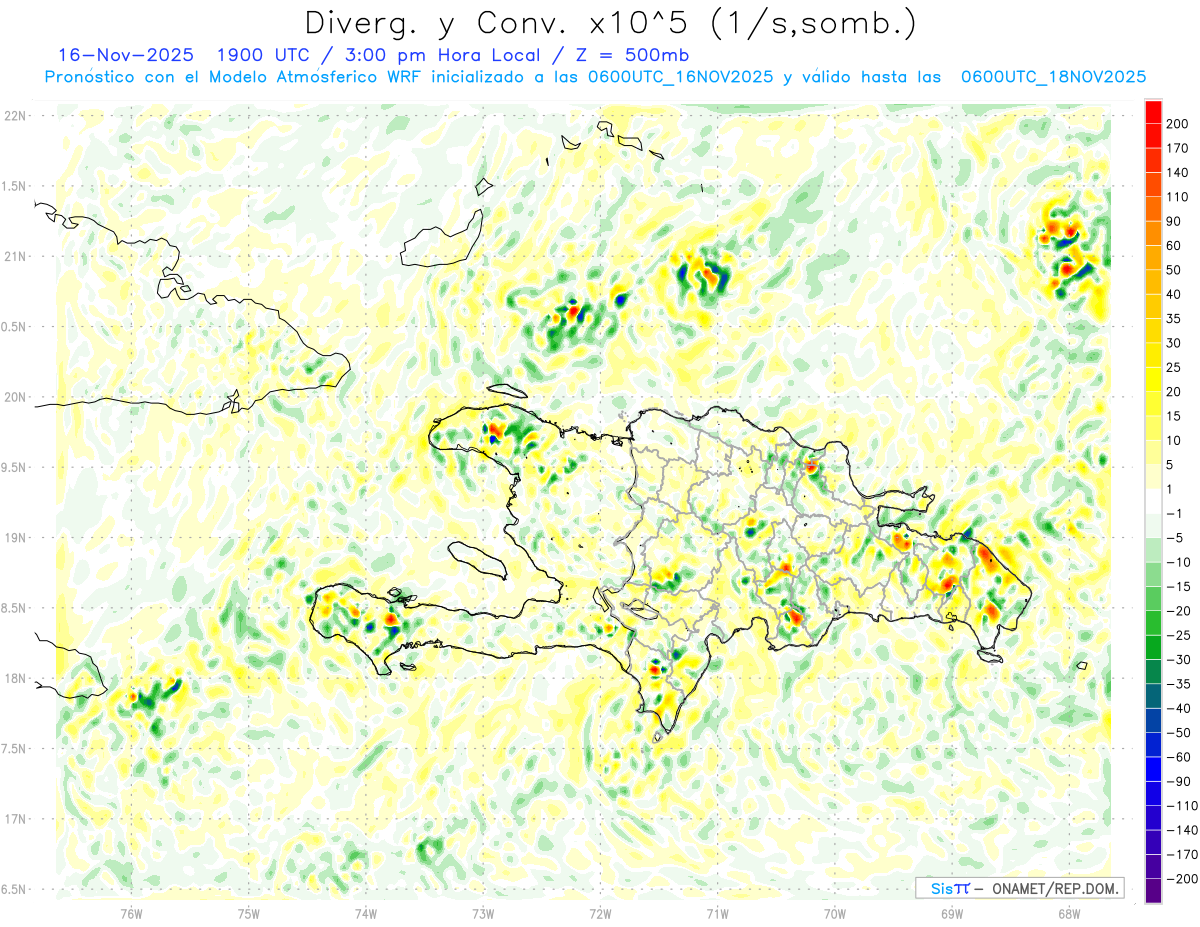Click the 170 label on the color scale
This screenshot has height=927, width=1200.
(1177, 148)
